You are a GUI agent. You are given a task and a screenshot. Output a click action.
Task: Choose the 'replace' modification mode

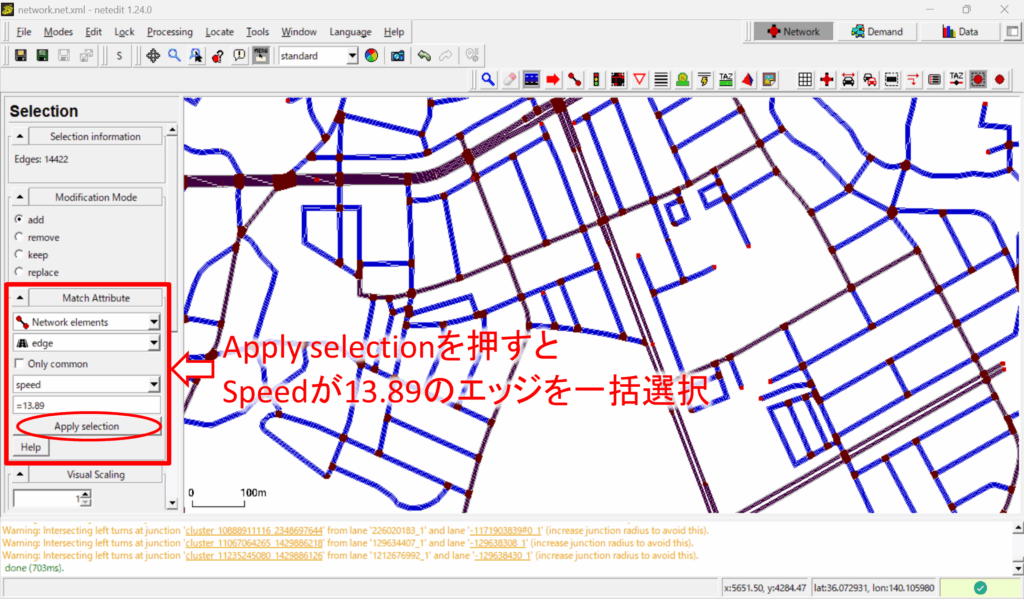click(x=19, y=272)
